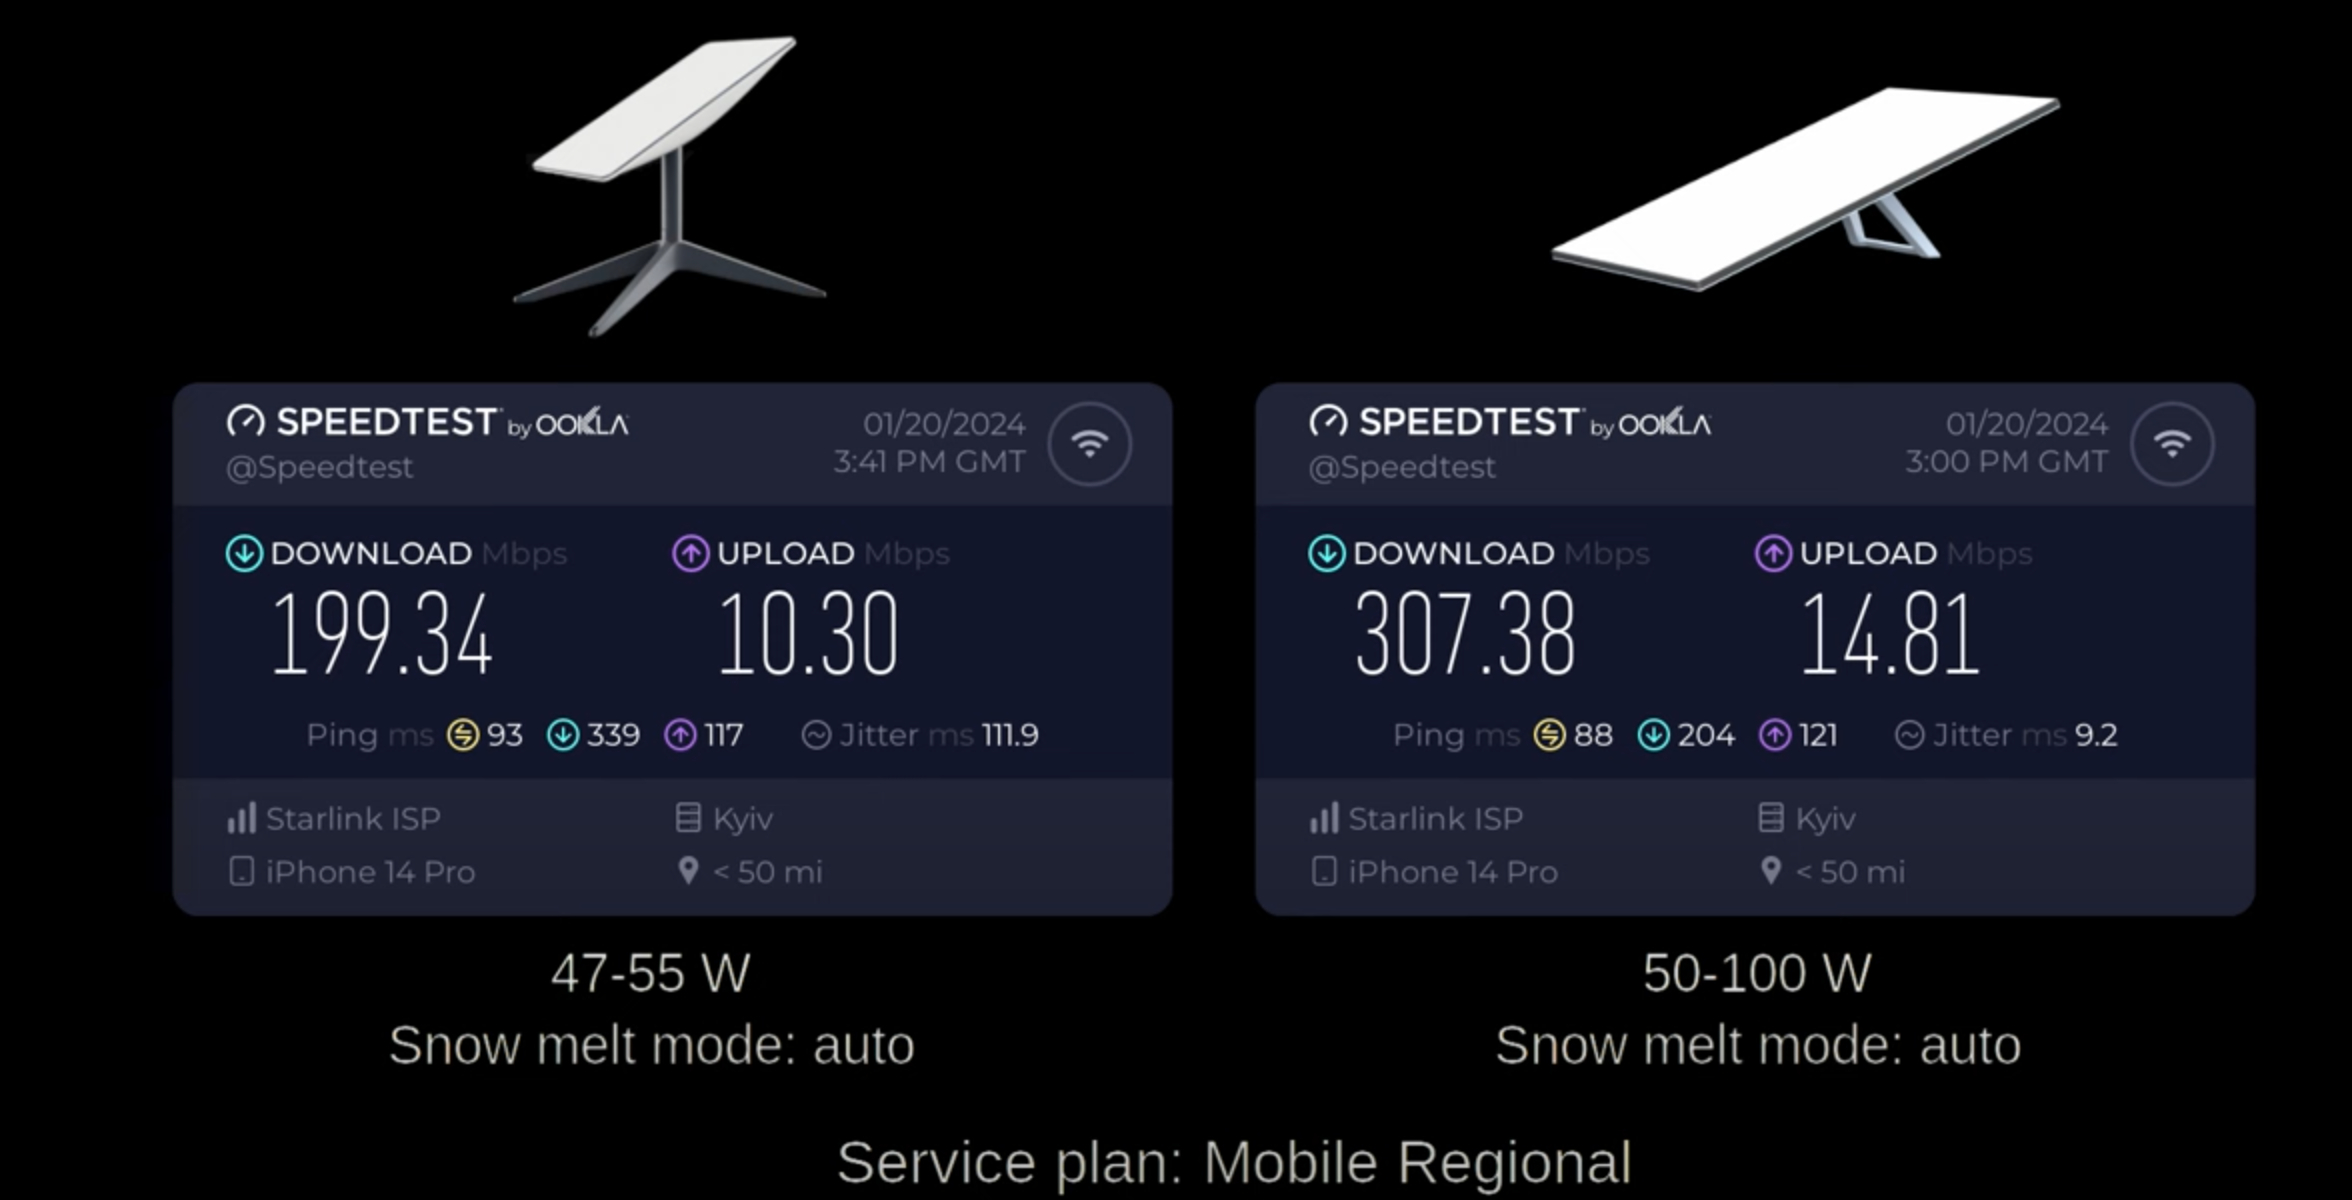Click the iPhone 14 Pro device label, right card
Screen dimensions: 2352x1200
click(x=1452, y=872)
